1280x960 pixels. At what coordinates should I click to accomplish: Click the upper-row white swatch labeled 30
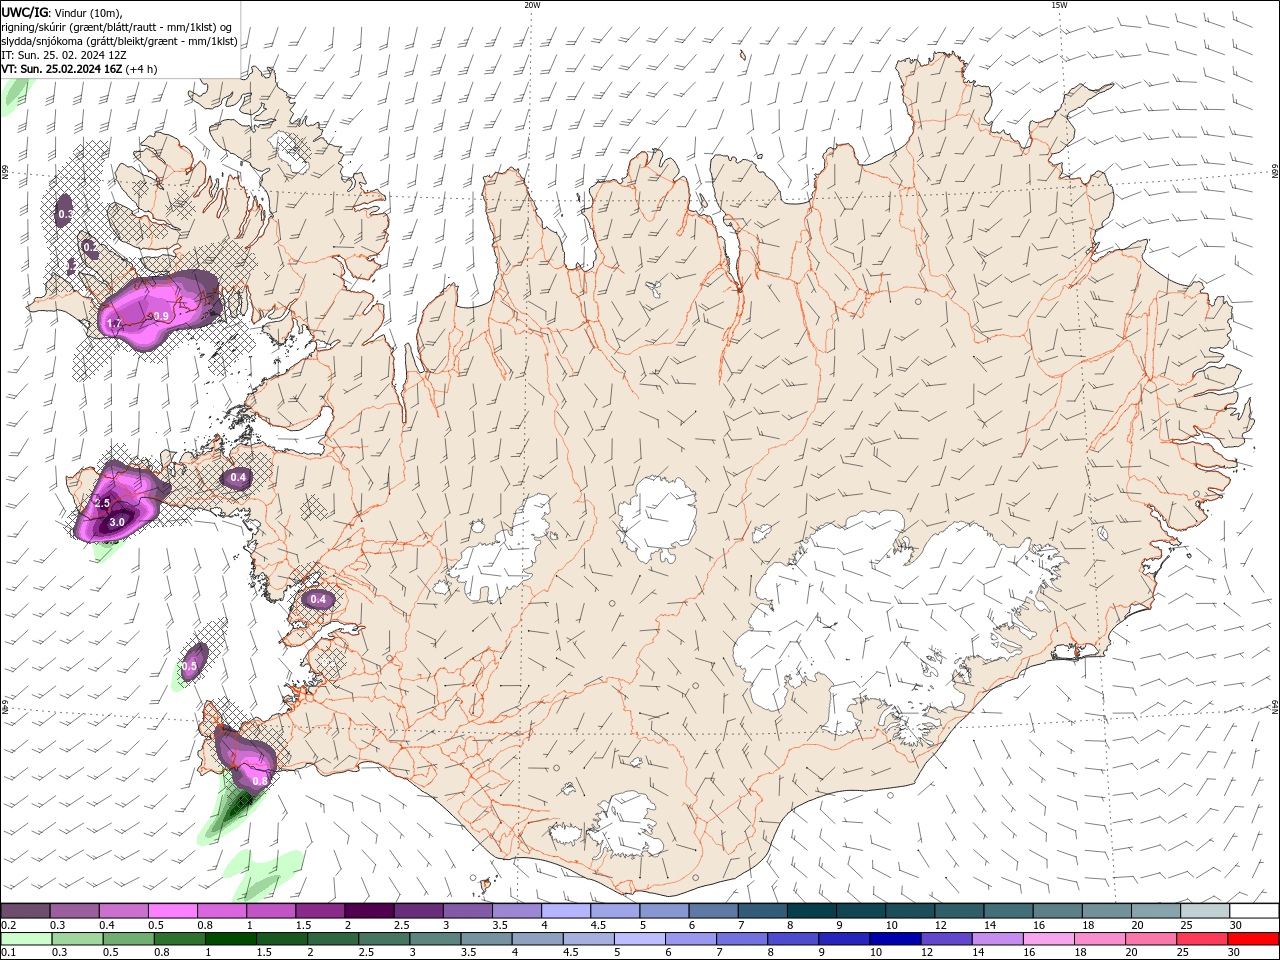(x=1254, y=911)
